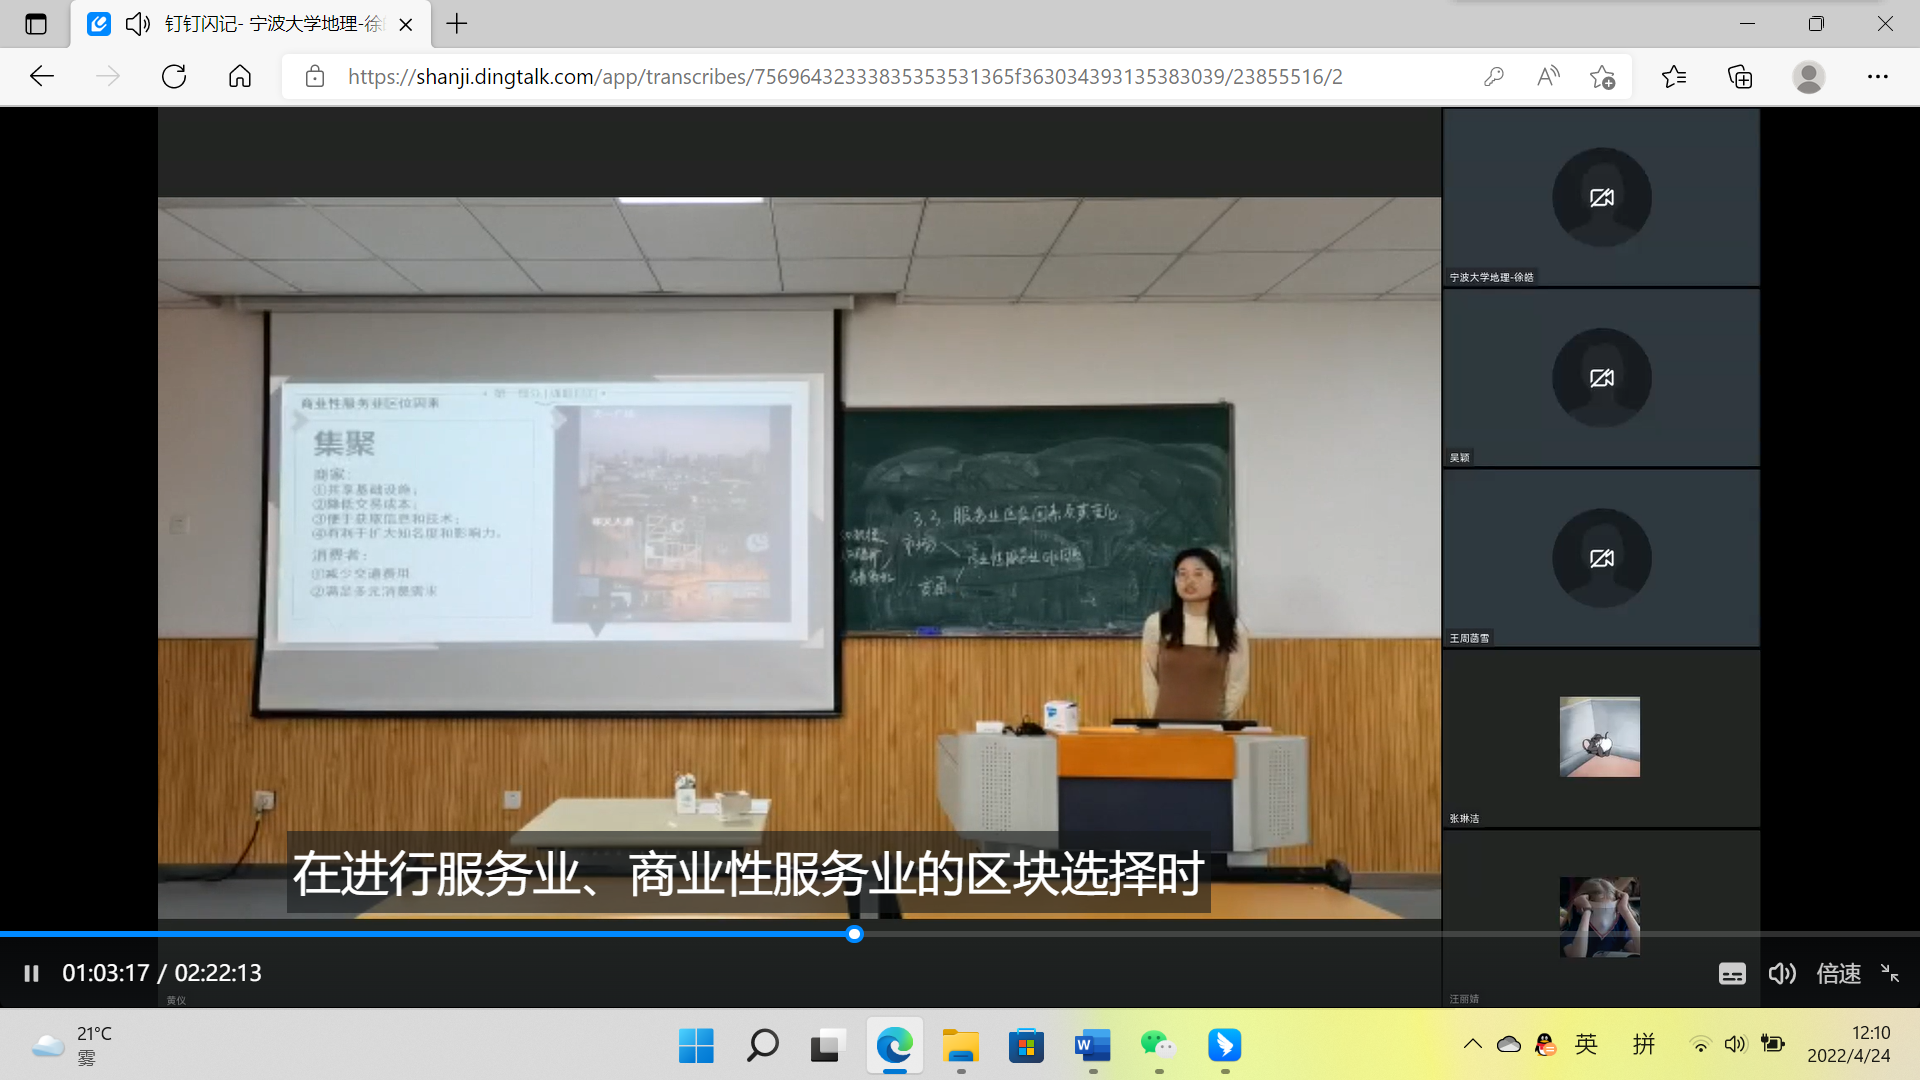
Task: Add this page to favorites star icon
Action: (1602, 77)
